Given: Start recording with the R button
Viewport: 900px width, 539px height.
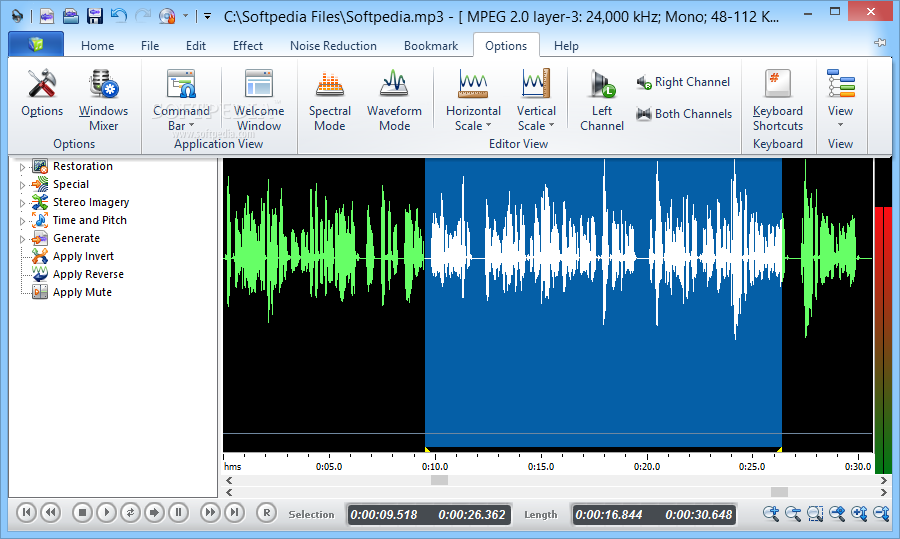Looking at the screenshot, I should point(266,513).
